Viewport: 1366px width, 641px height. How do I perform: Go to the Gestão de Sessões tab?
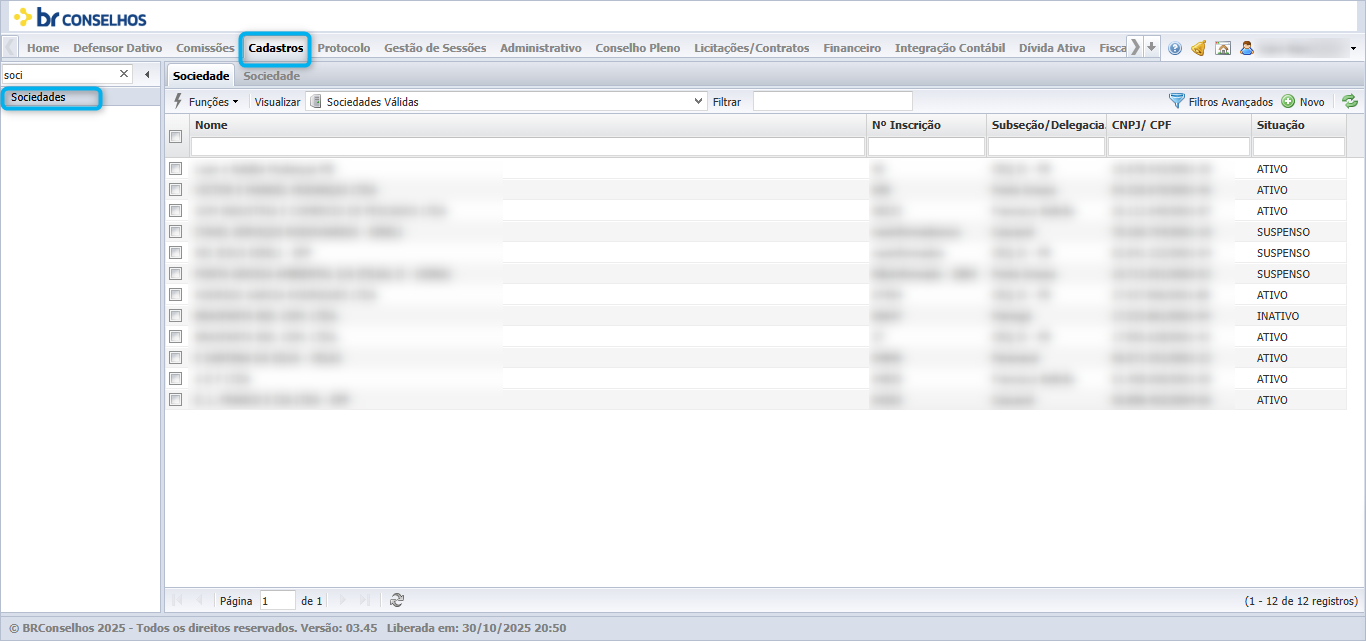tap(435, 48)
